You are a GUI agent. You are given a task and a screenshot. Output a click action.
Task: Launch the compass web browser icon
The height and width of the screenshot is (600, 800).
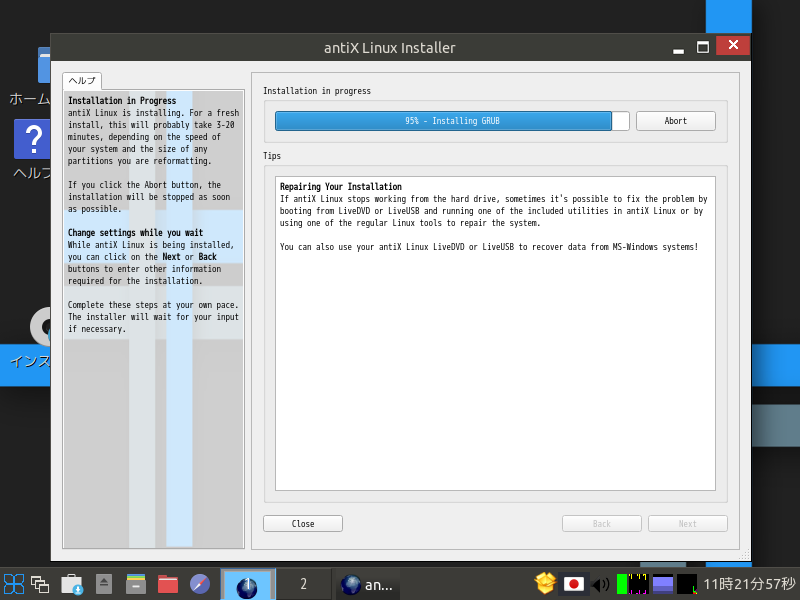199,584
